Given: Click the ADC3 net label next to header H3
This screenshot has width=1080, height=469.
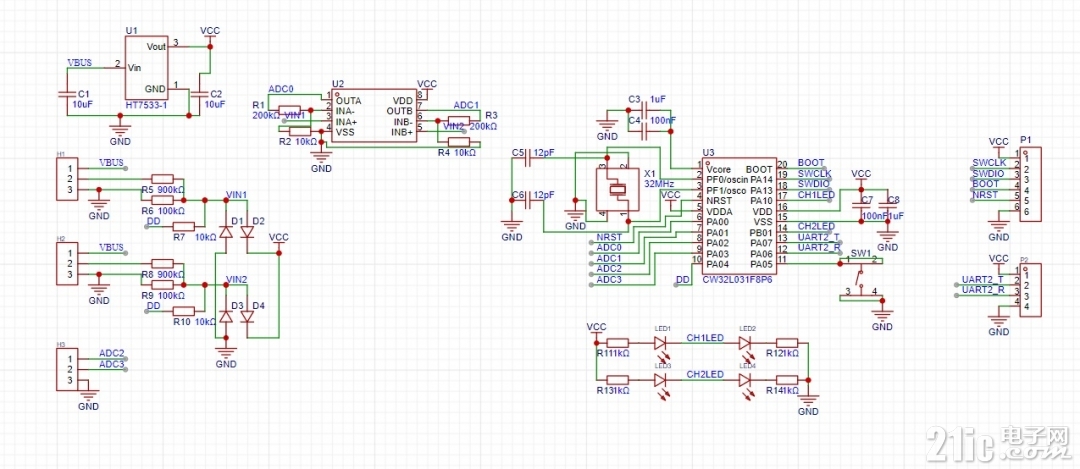Looking at the screenshot, I should [x=112, y=364].
